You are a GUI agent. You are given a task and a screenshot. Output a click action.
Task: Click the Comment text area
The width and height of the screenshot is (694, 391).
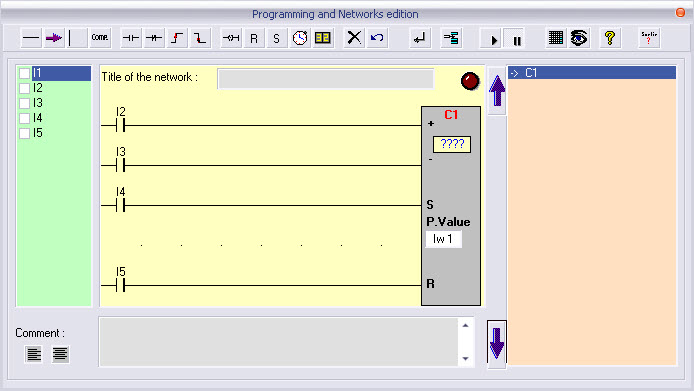pyautogui.click(x=279, y=342)
